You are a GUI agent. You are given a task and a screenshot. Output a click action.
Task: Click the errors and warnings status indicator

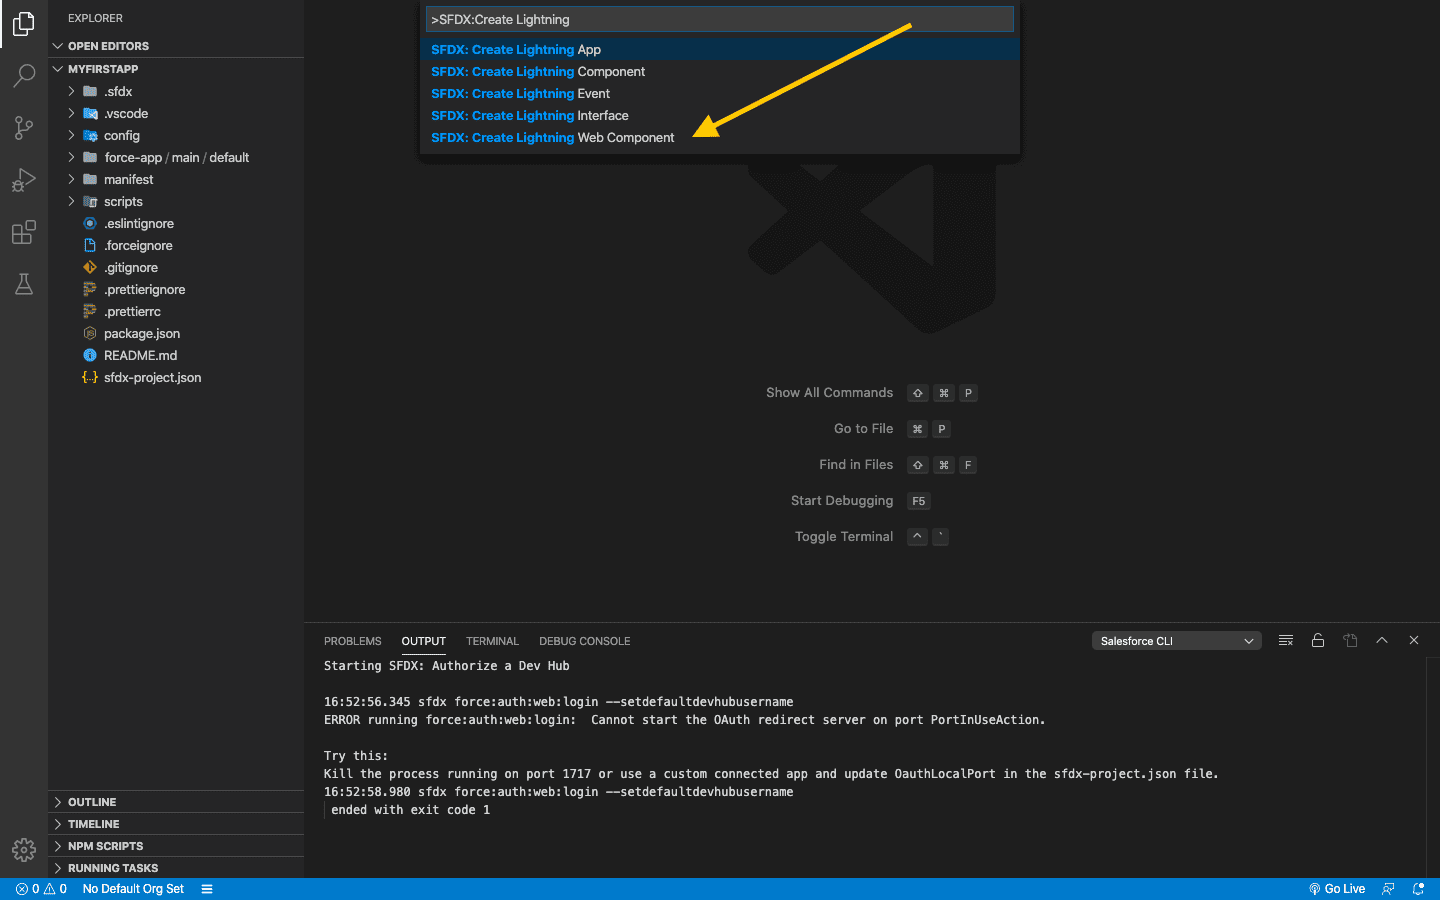tap(41, 889)
